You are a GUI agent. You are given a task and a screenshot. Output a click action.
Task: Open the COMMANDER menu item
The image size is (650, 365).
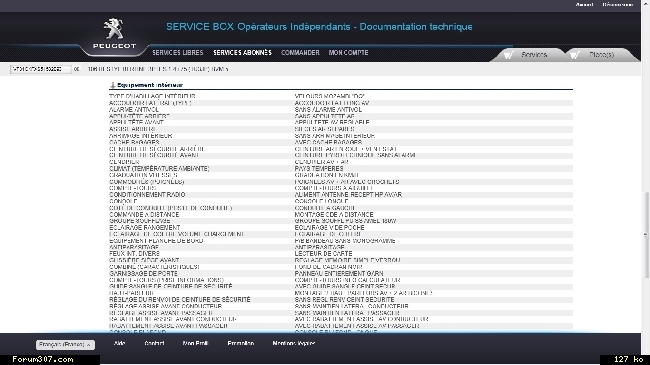point(300,53)
